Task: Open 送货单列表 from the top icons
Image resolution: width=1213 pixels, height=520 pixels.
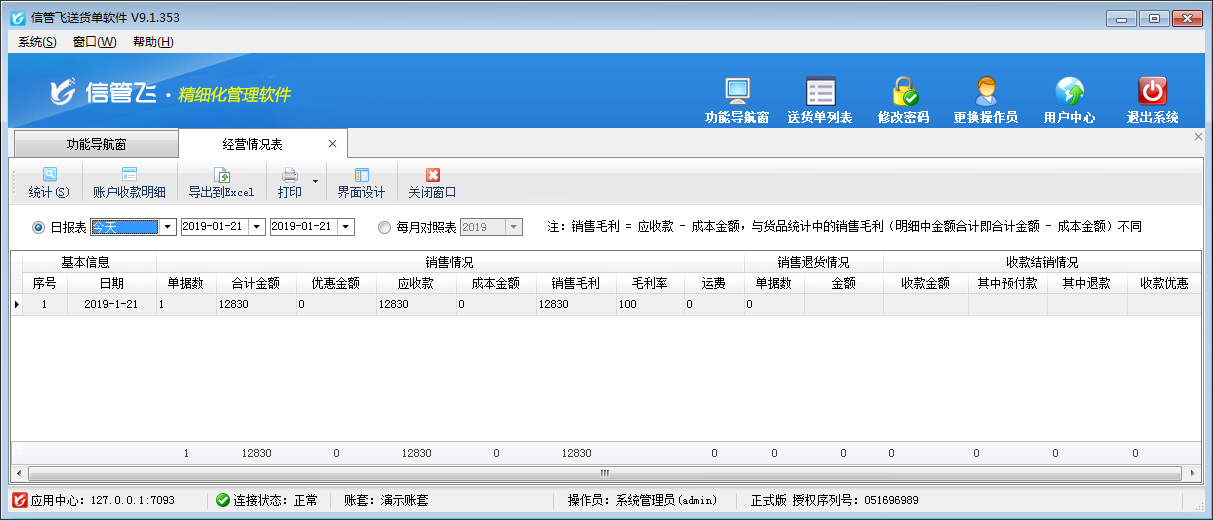Action: 820,93
